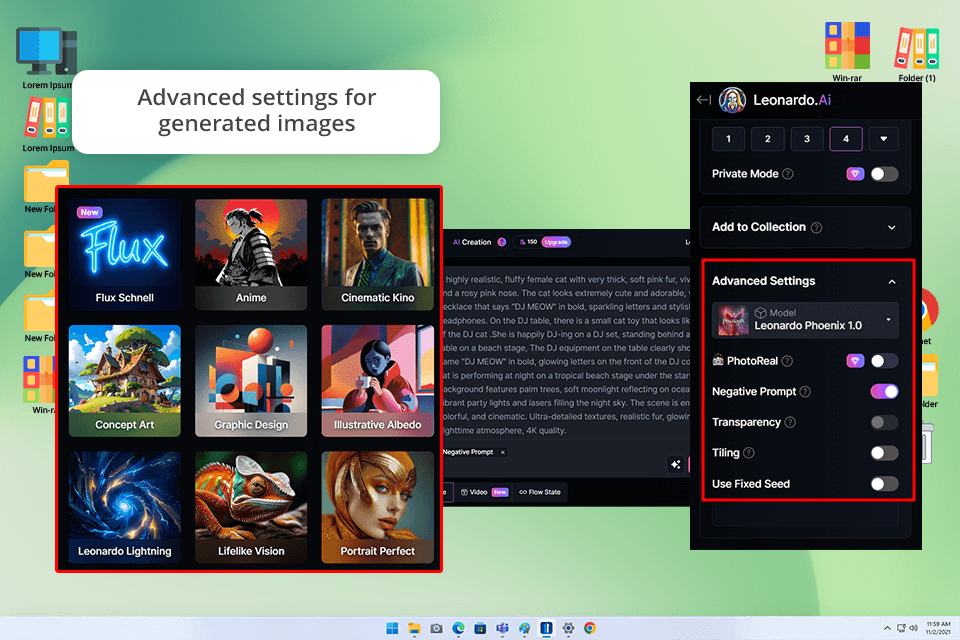The image size is (960, 640).
Task: Open more image count options dropdown
Action: click(x=883, y=139)
